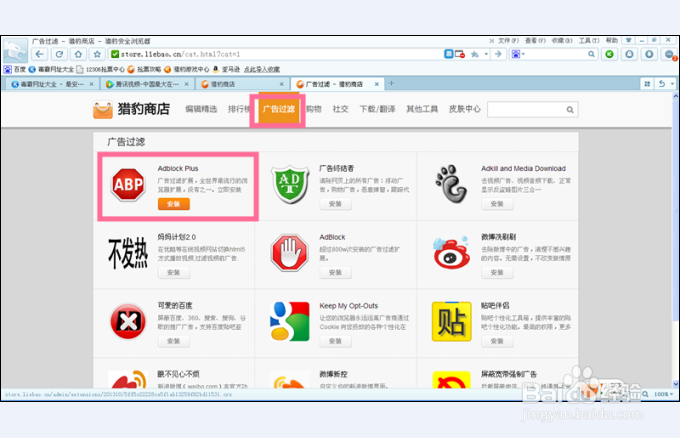
Task: Install the 微博洗刷刷 extension
Action: (497, 272)
